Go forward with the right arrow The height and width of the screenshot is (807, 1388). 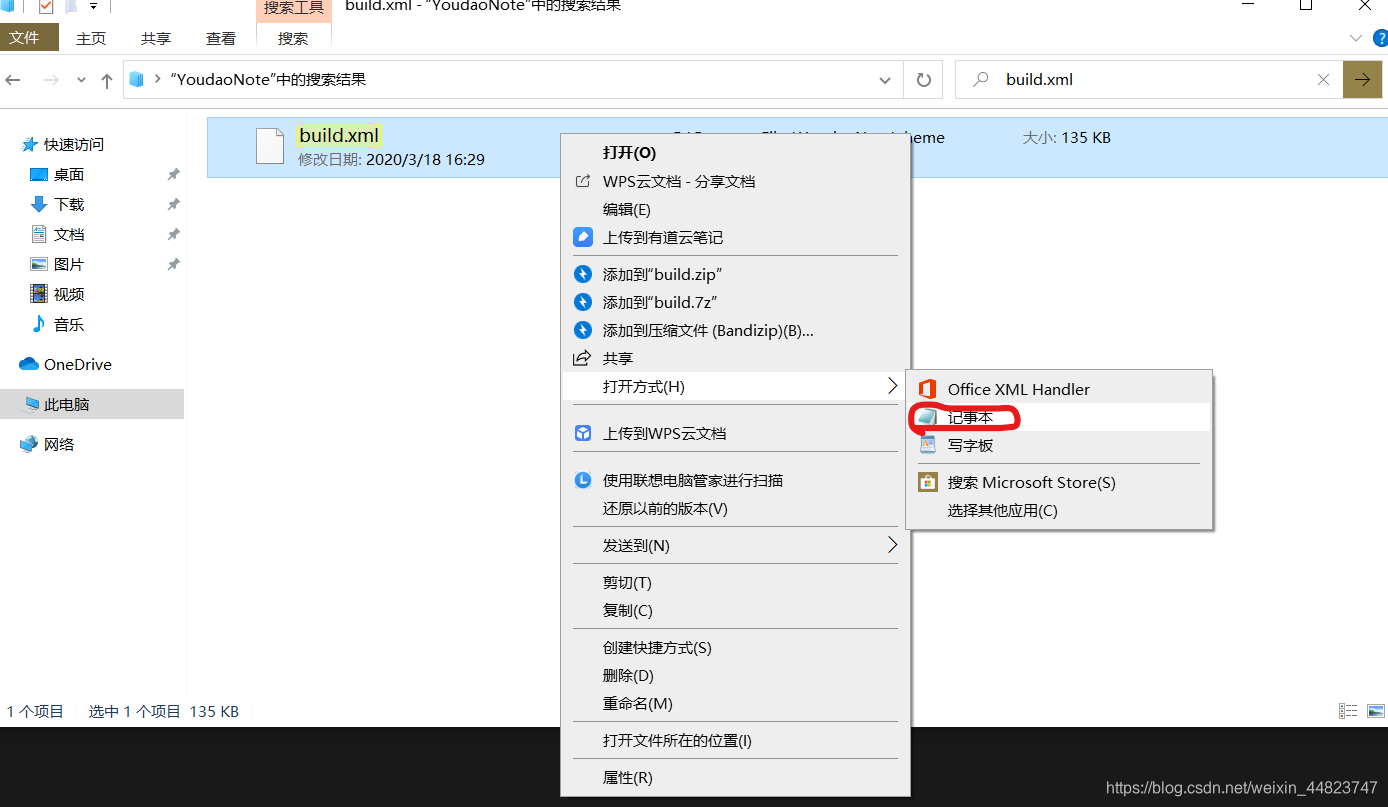[x=50, y=80]
